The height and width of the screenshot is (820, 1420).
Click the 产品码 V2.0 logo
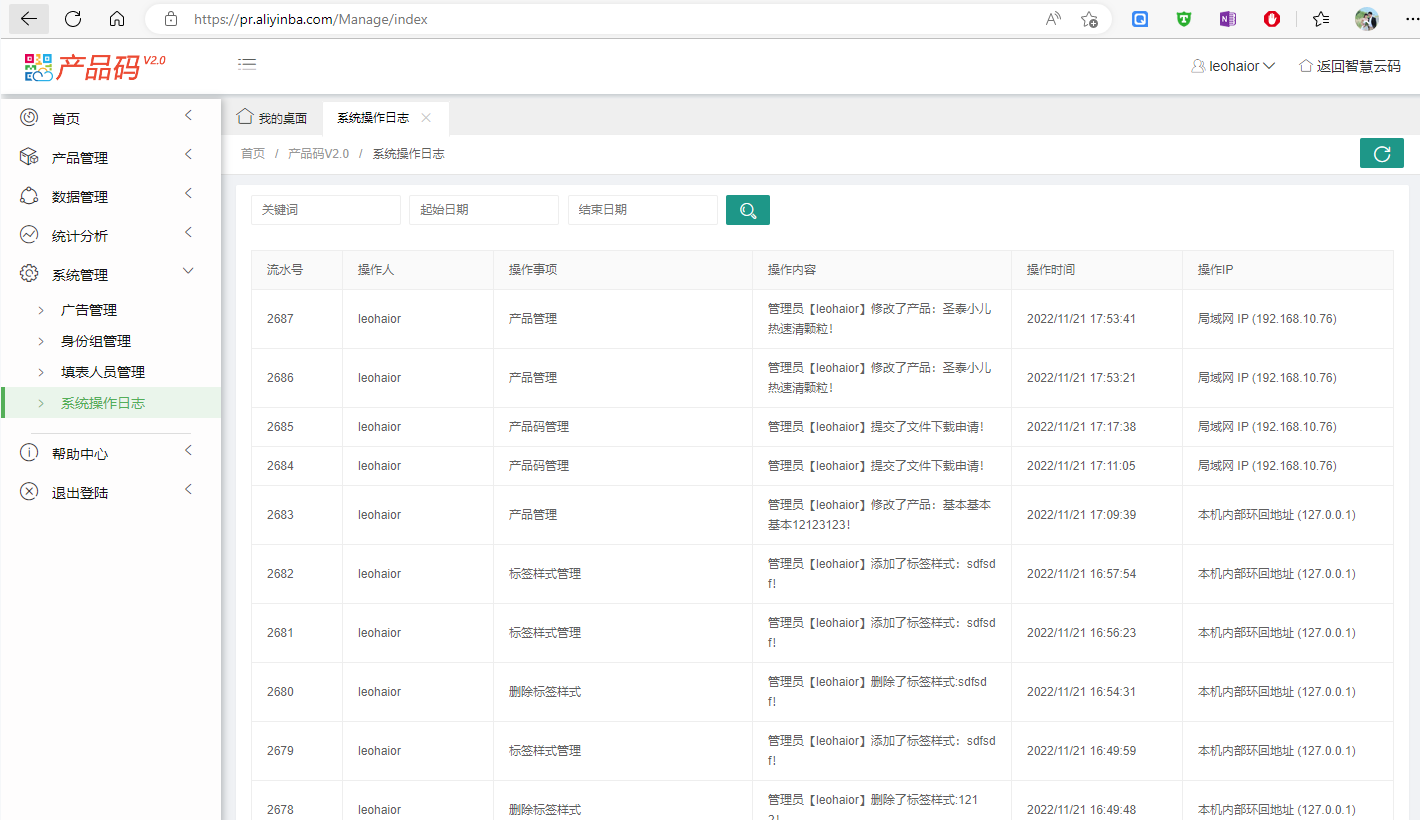coord(95,66)
